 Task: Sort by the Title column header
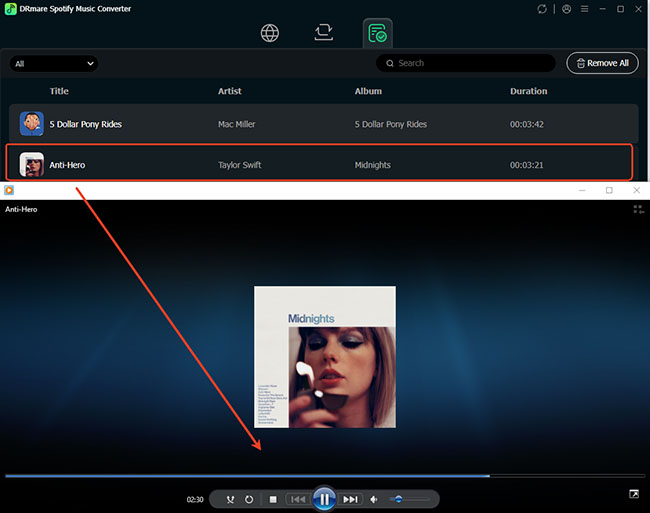pyautogui.click(x=59, y=91)
